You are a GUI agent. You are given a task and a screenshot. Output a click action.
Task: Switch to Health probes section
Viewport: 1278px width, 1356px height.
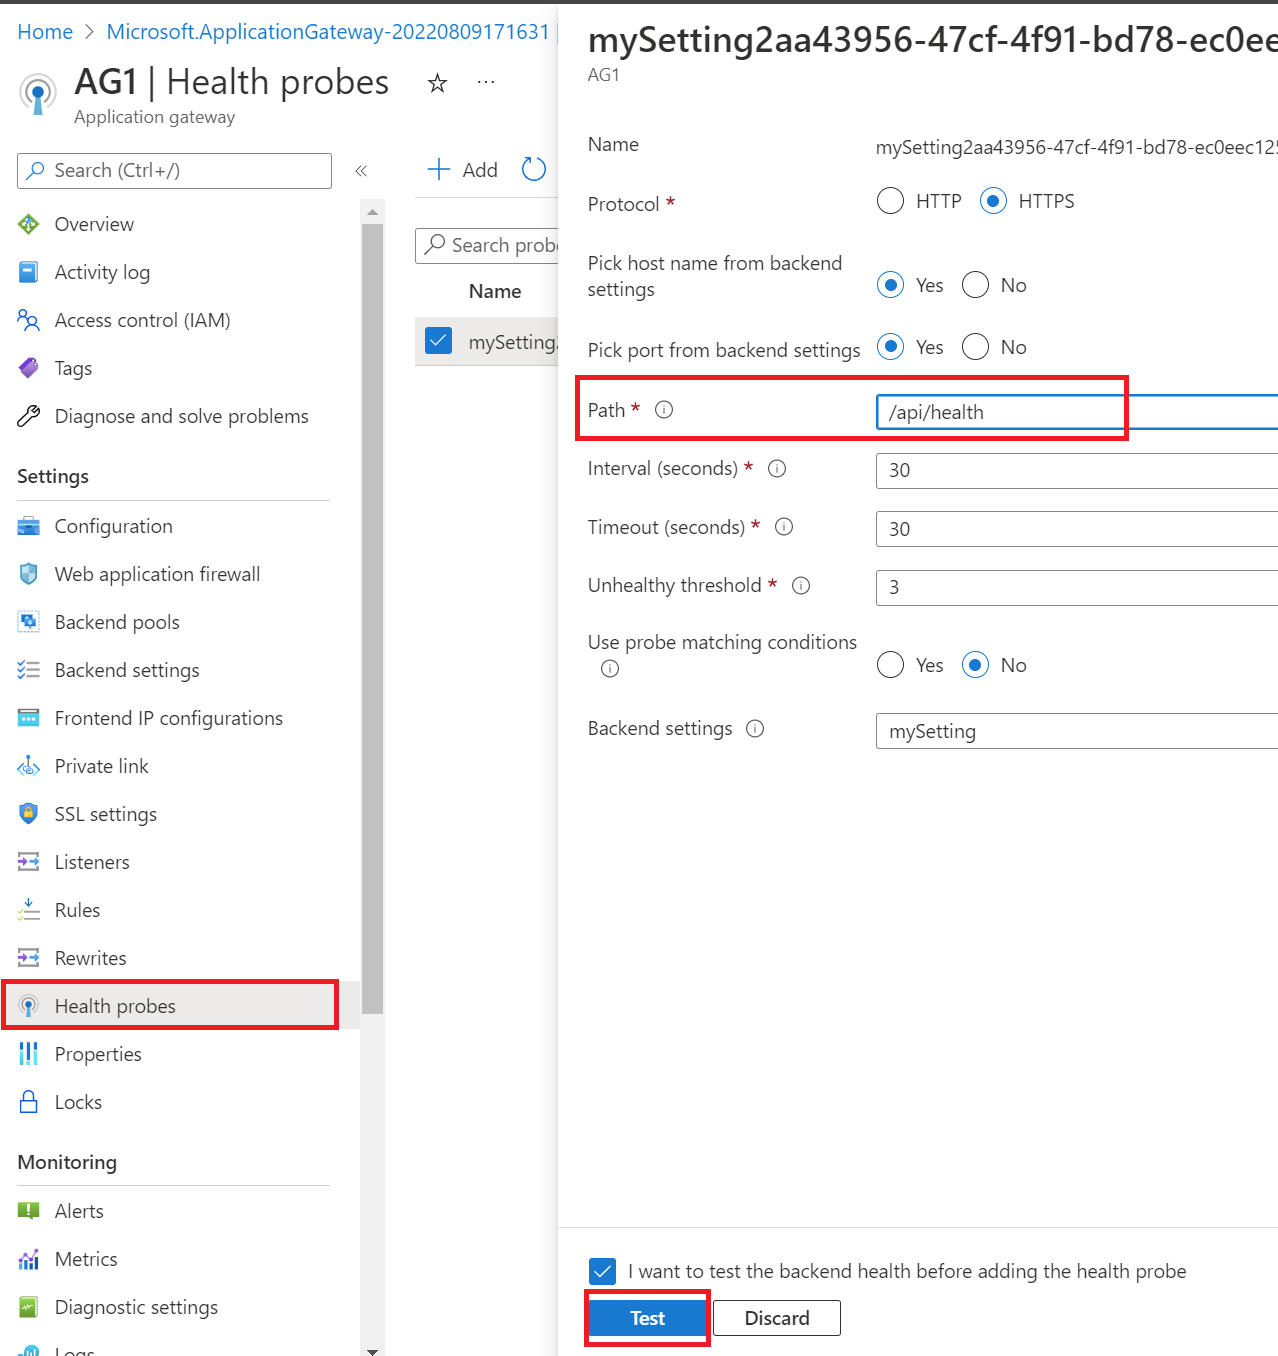pyautogui.click(x=115, y=1006)
